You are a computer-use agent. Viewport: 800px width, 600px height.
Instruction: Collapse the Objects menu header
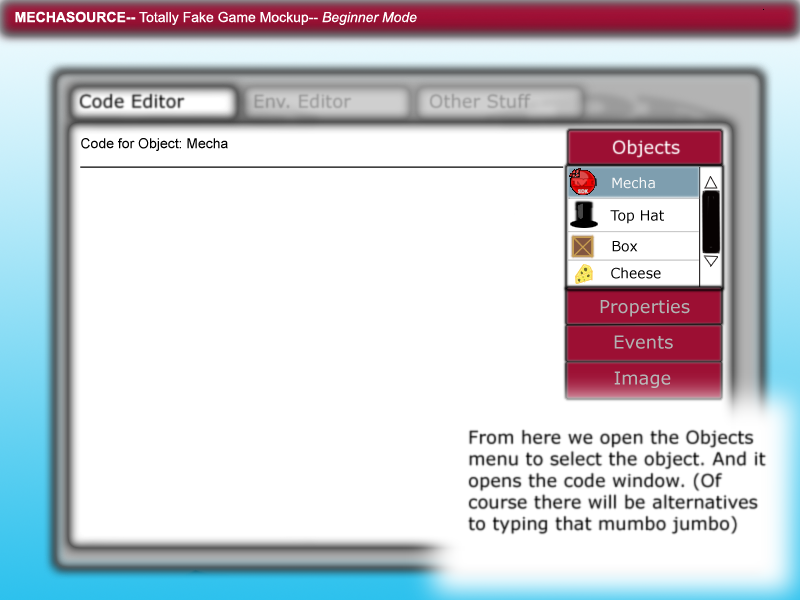(645, 147)
